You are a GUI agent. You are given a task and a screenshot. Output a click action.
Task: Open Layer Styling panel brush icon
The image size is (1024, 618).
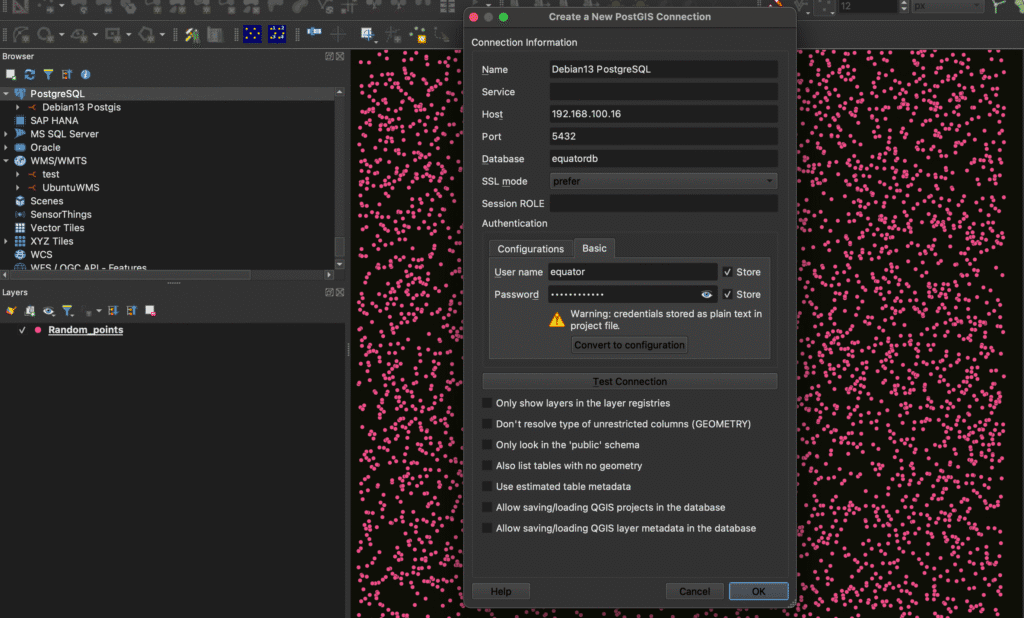pyautogui.click(x=11, y=311)
